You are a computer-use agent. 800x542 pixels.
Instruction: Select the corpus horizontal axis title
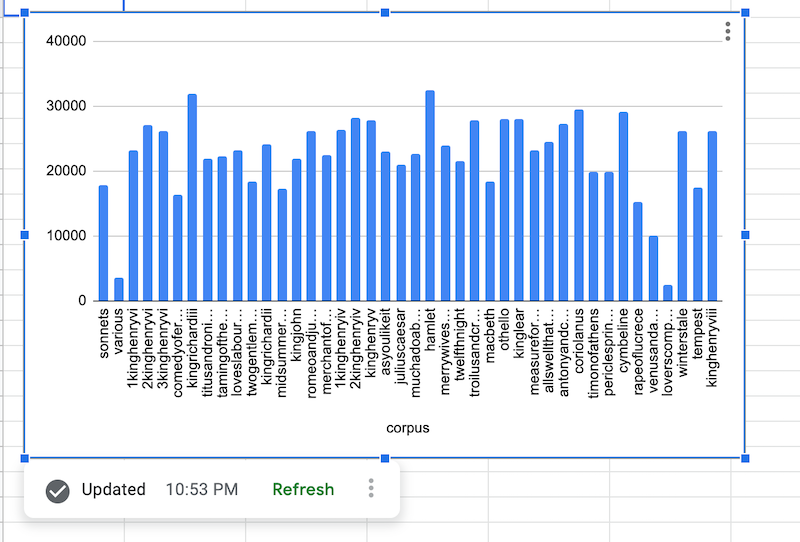(408, 428)
